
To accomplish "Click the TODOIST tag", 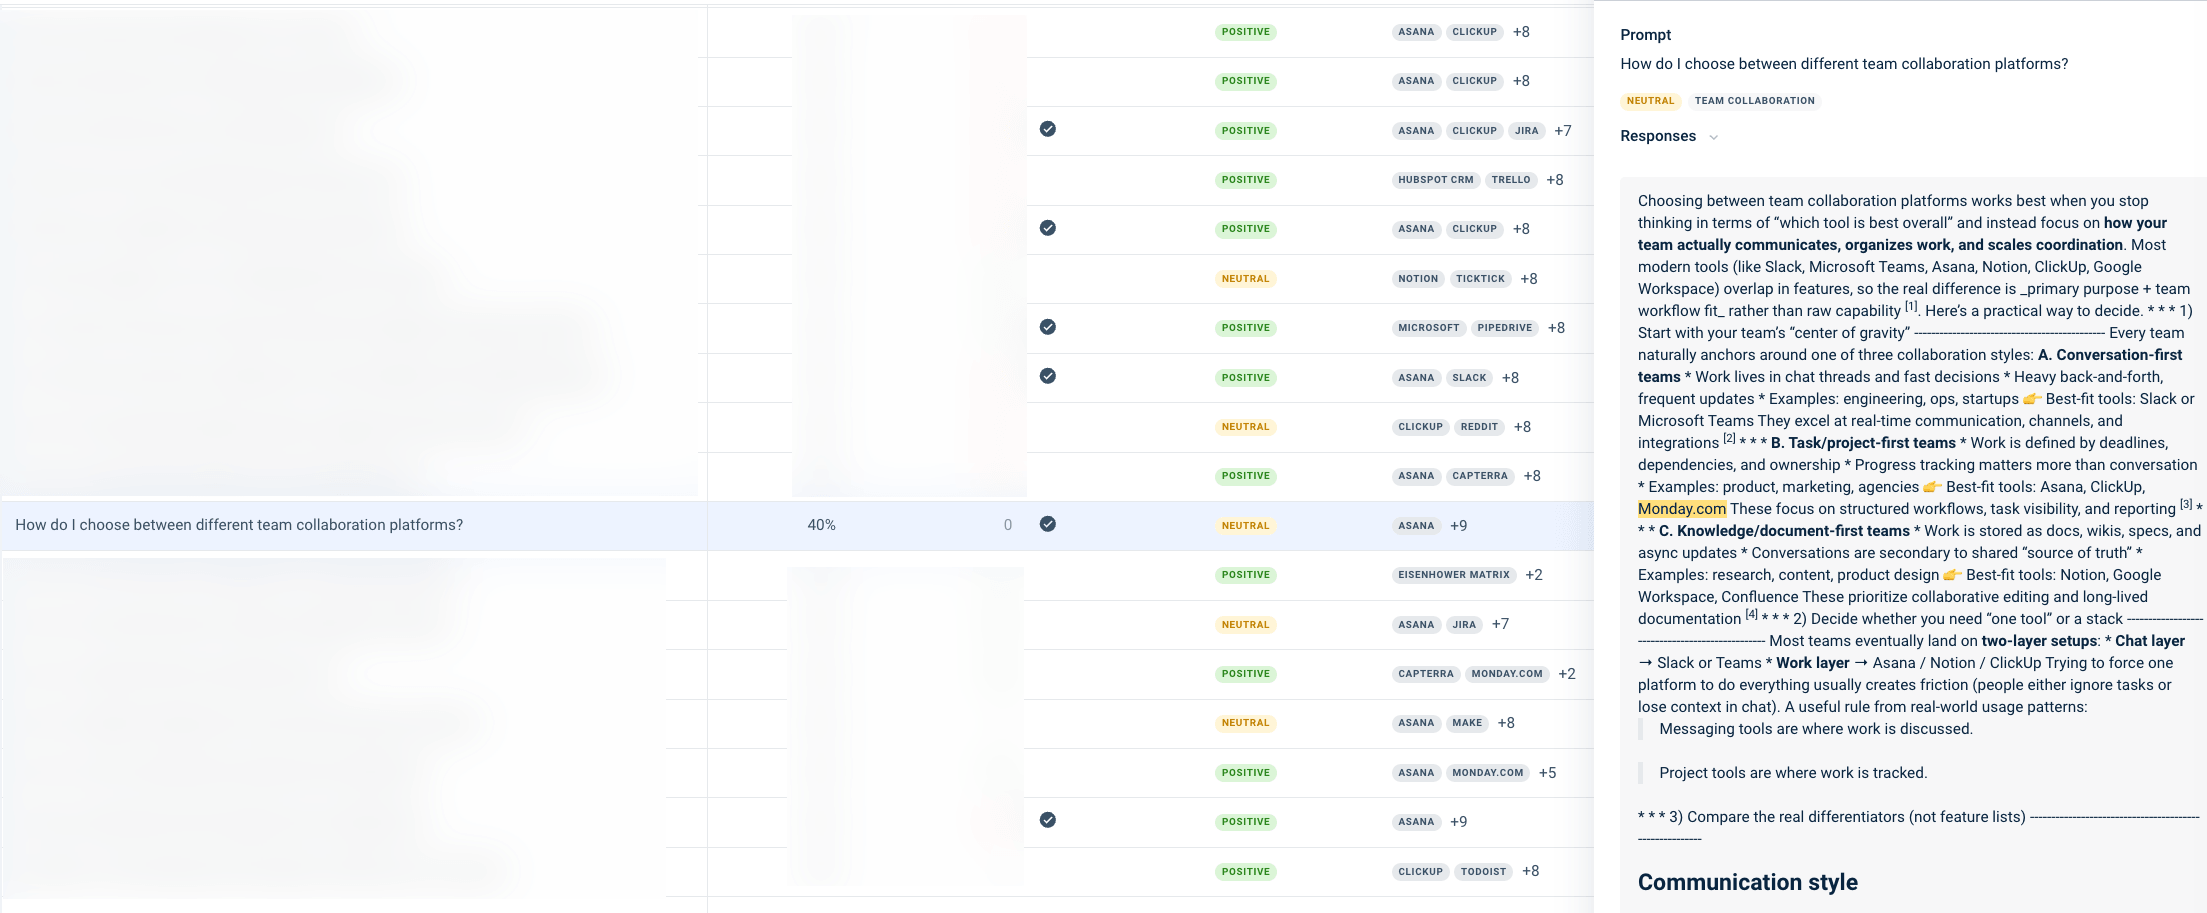I will [1483, 872].
